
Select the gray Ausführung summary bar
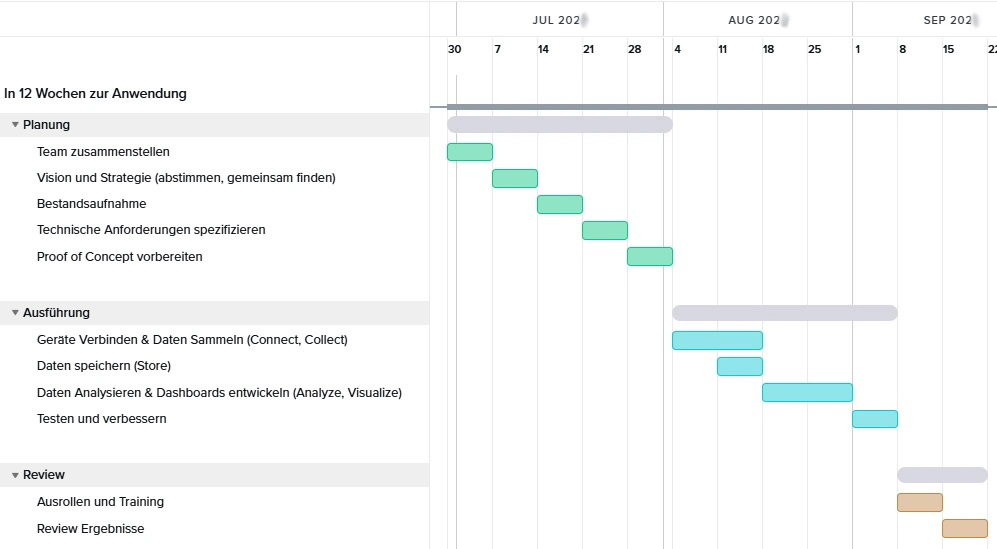pos(784,313)
